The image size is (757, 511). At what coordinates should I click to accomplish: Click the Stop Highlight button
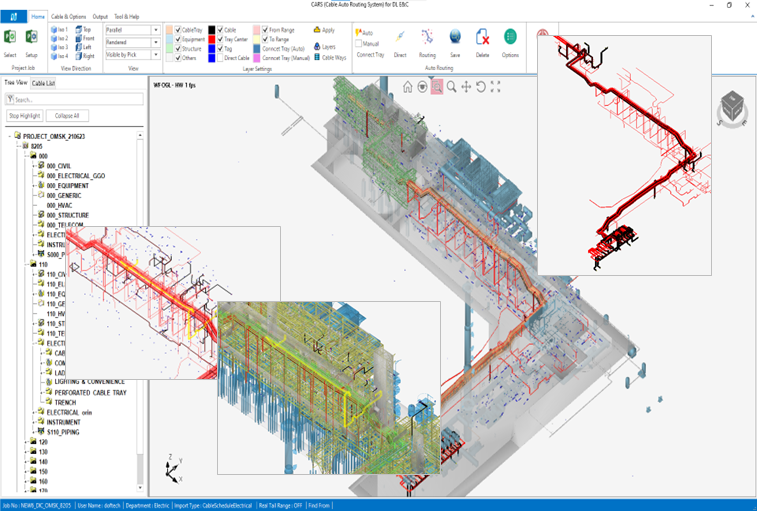point(23,116)
